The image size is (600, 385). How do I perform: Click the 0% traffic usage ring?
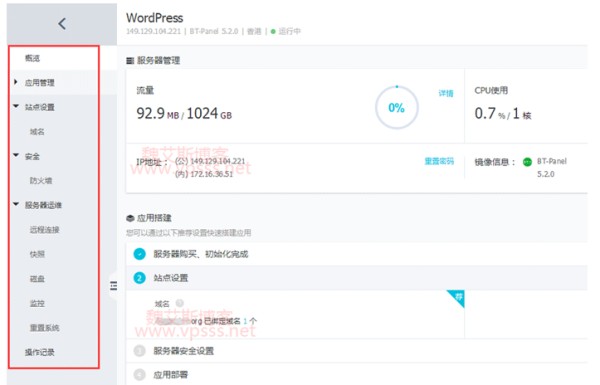pos(397,107)
